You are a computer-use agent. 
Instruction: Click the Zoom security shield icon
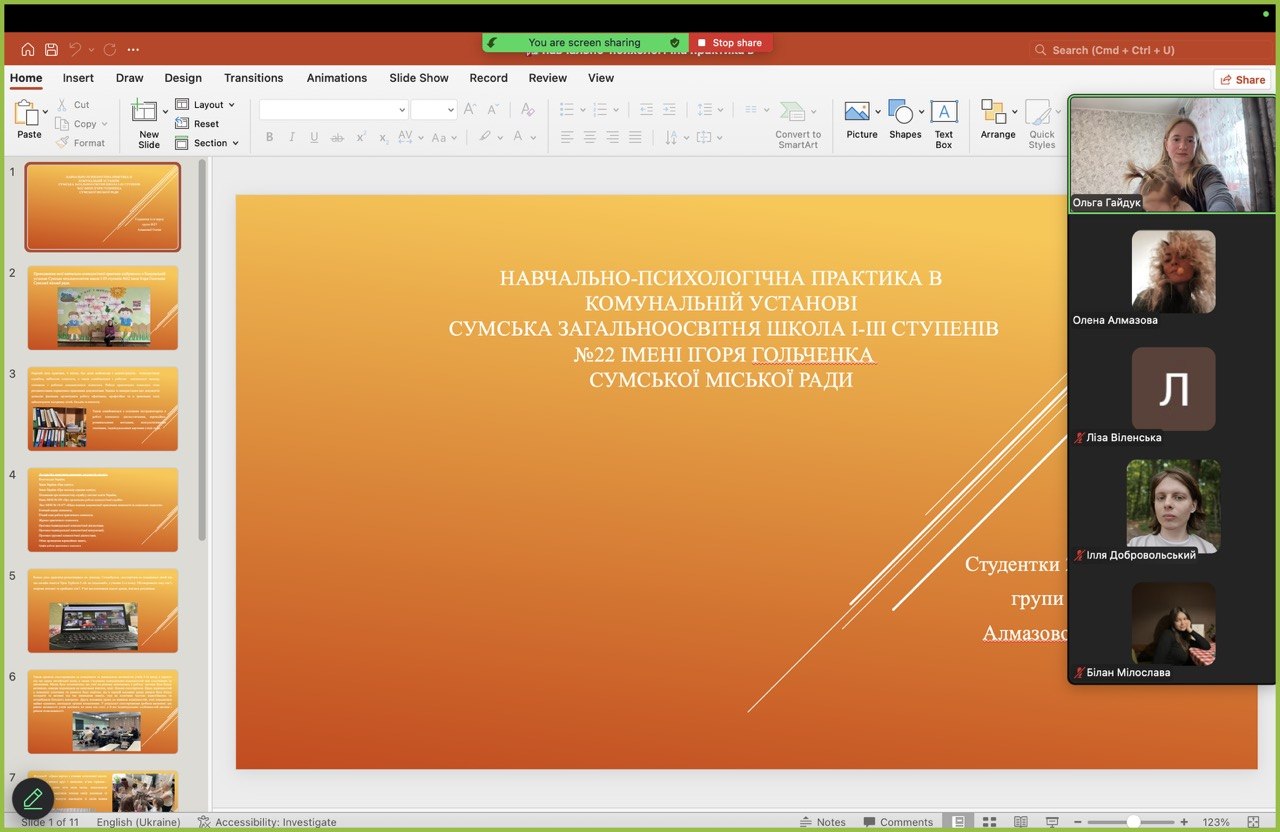tap(675, 43)
